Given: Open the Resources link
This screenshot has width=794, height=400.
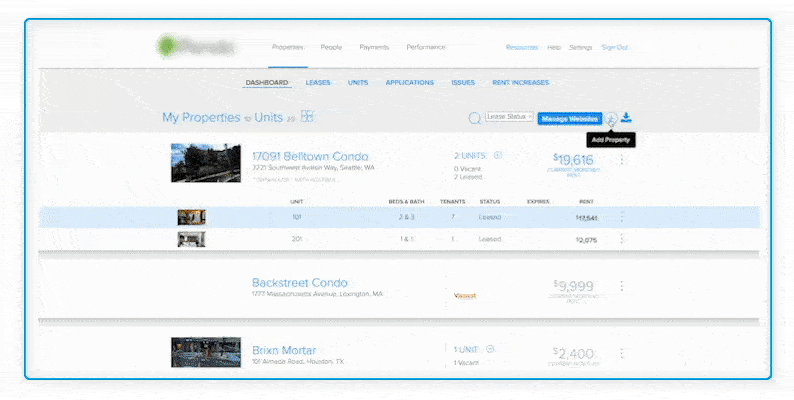Looking at the screenshot, I should click(522, 48).
